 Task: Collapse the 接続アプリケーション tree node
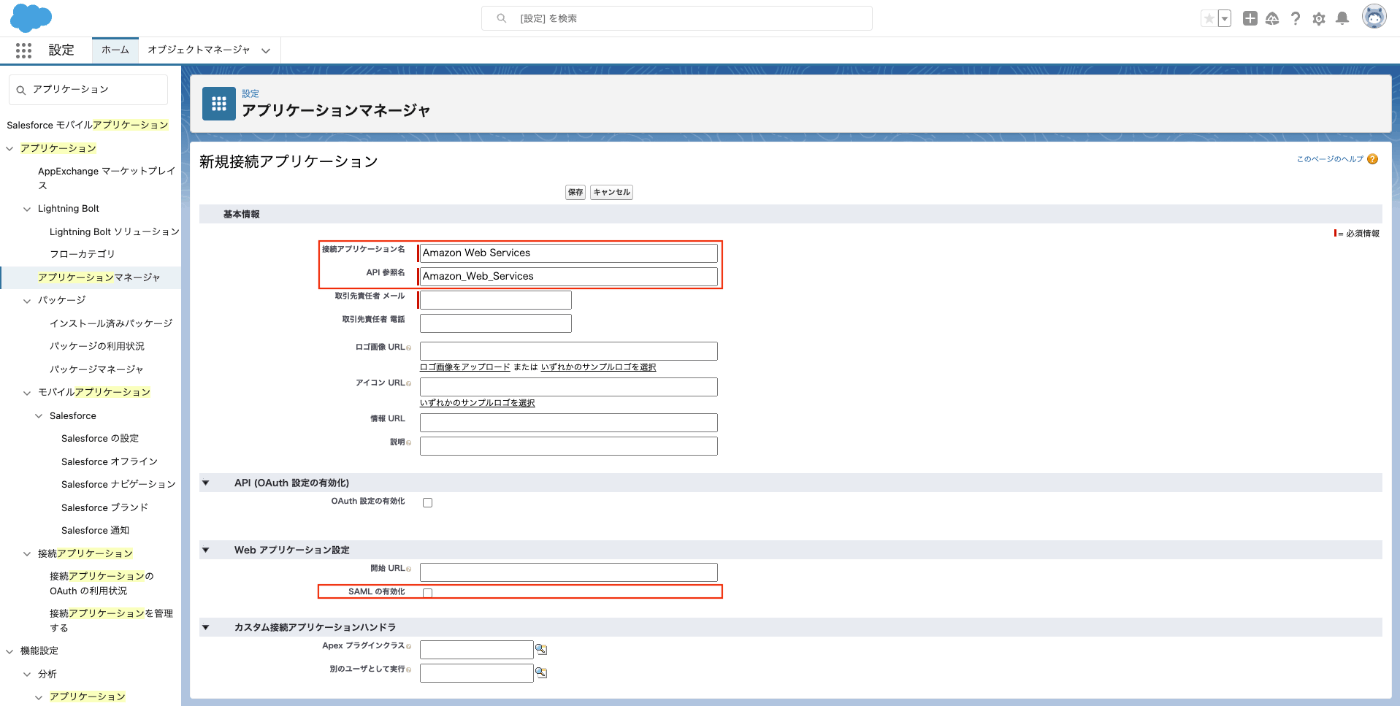[27, 553]
